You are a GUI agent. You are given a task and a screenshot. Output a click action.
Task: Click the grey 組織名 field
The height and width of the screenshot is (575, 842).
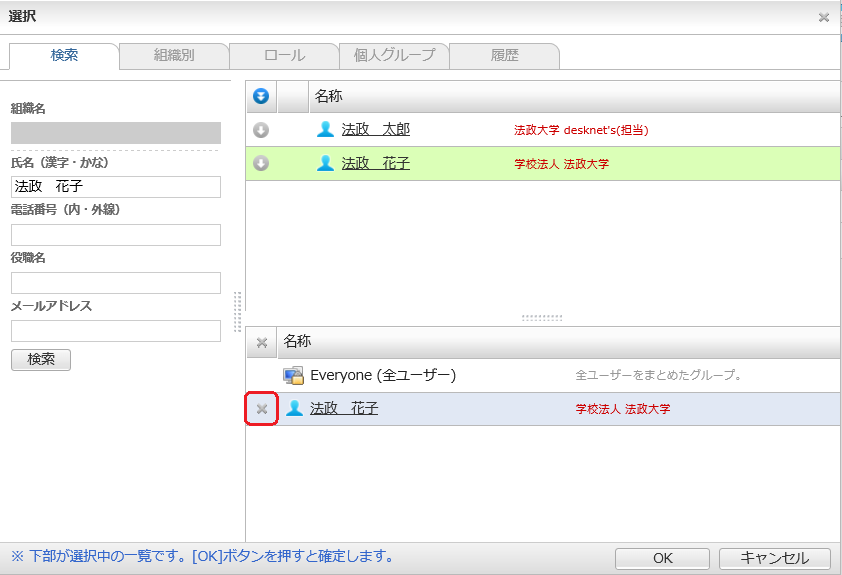[x=116, y=133]
